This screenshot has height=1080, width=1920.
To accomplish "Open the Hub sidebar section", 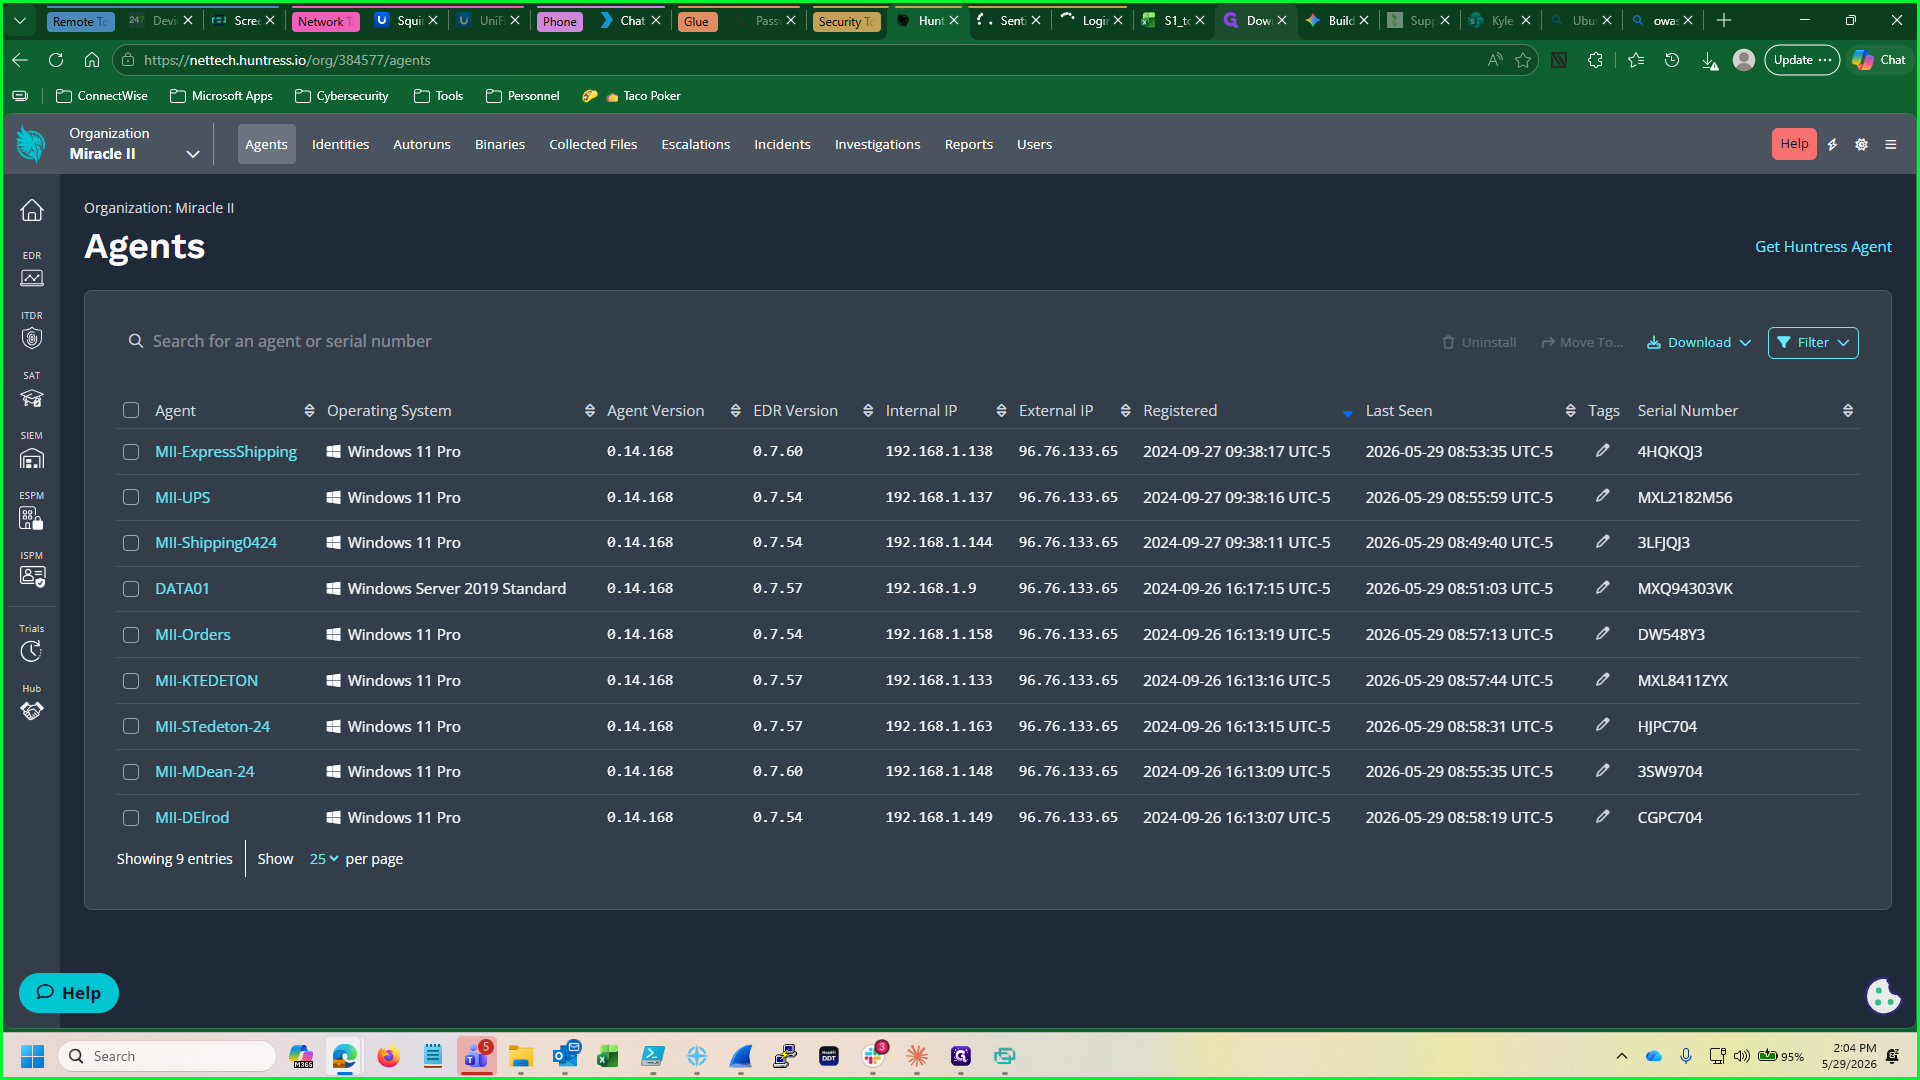I will pos(32,703).
